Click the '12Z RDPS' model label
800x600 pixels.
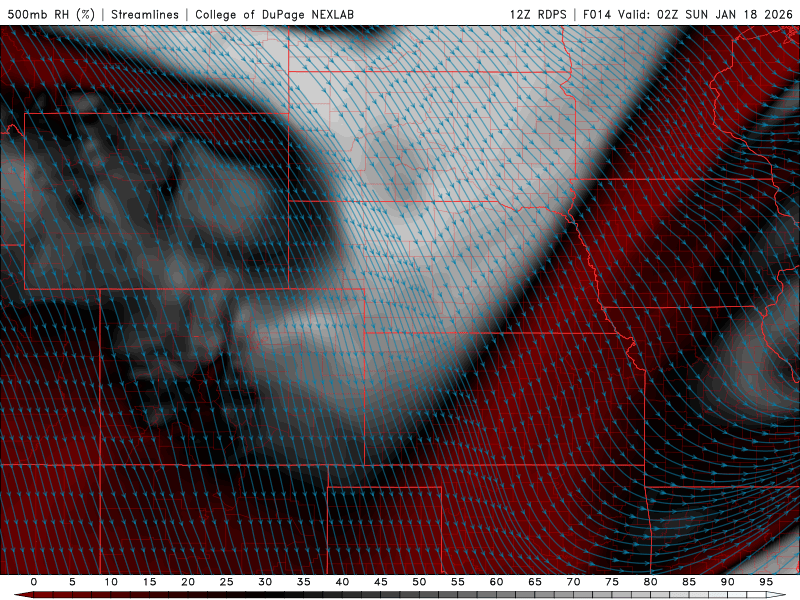[x=538, y=14]
